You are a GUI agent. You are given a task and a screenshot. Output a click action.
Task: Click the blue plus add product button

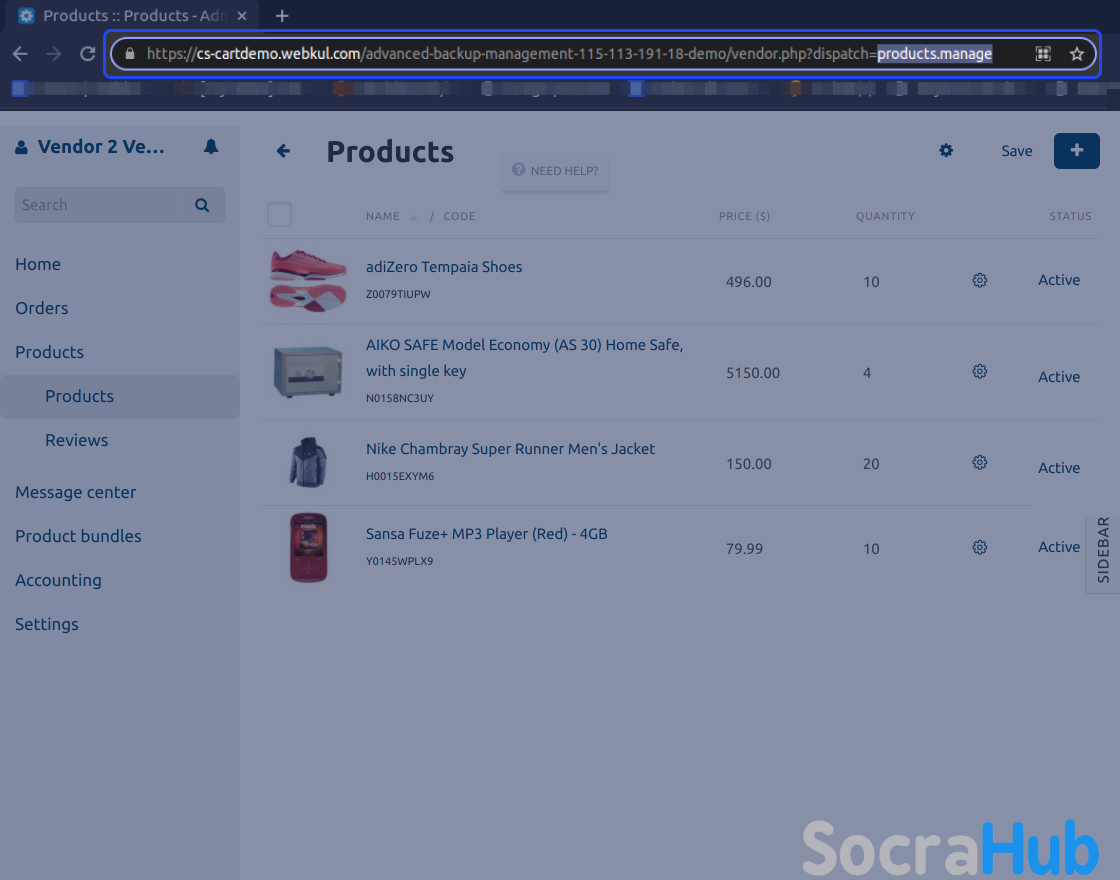pyautogui.click(x=1076, y=151)
